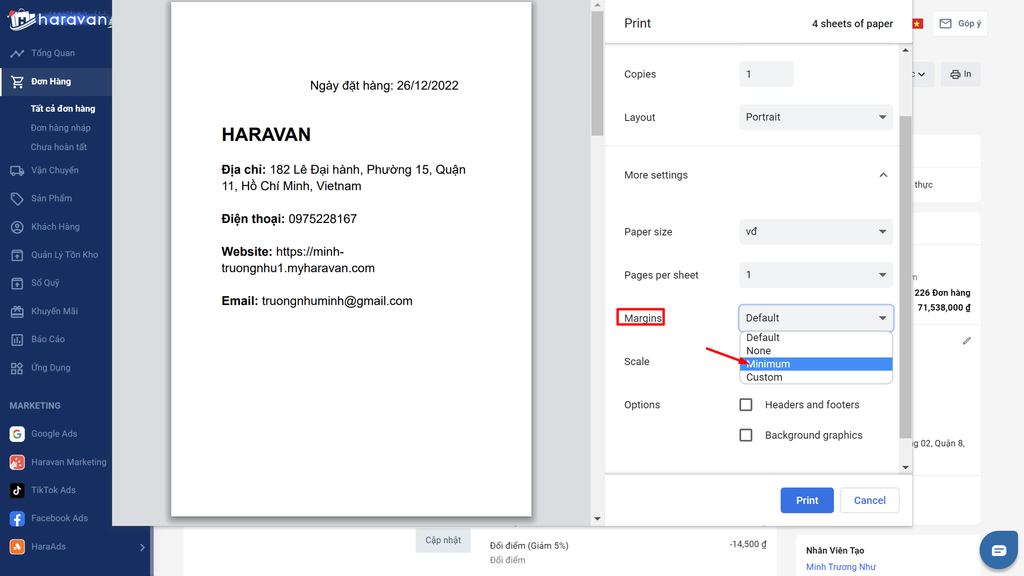This screenshot has width=1024, height=576.
Task: Click the blue Print button
Action: tap(807, 500)
